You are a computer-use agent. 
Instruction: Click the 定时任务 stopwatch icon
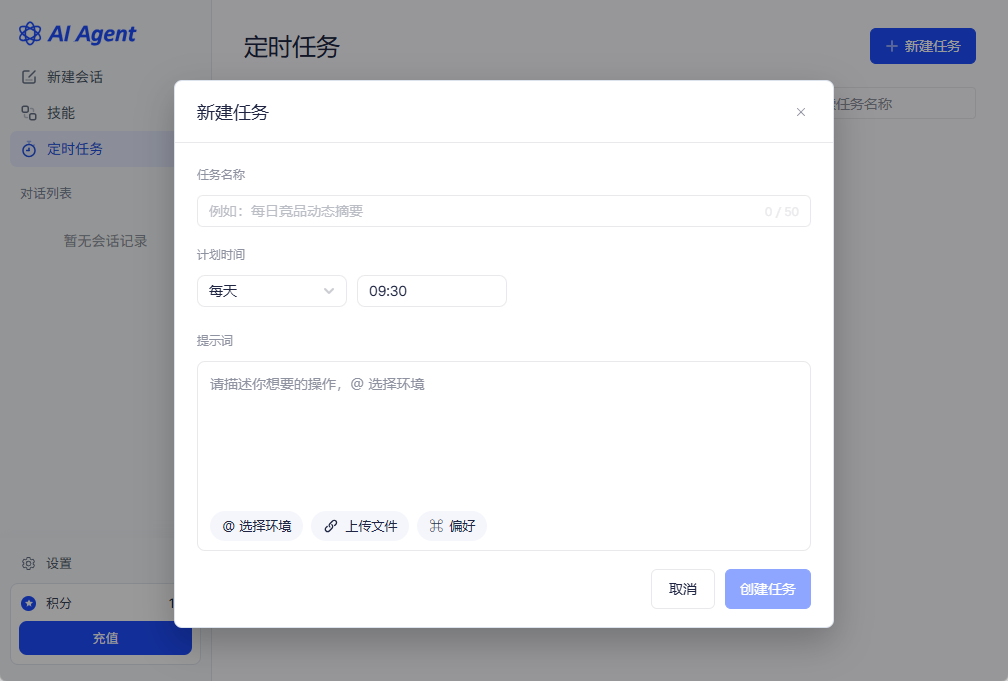[29, 149]
